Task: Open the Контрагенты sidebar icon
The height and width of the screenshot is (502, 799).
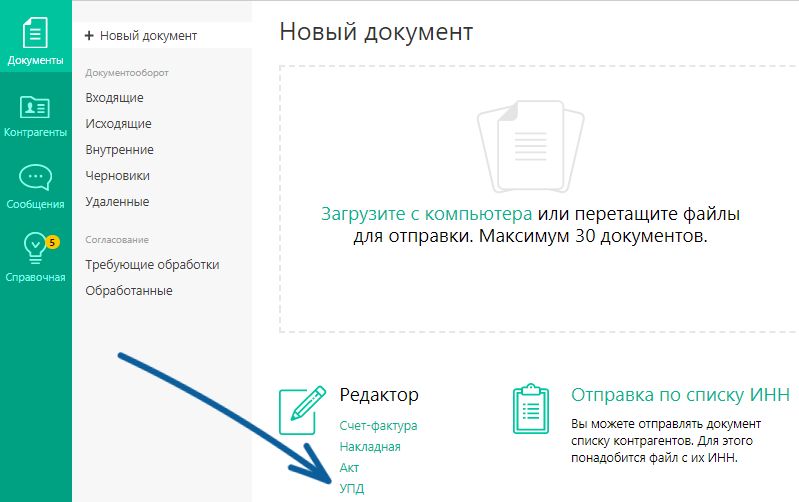Action: click(35, 107)
